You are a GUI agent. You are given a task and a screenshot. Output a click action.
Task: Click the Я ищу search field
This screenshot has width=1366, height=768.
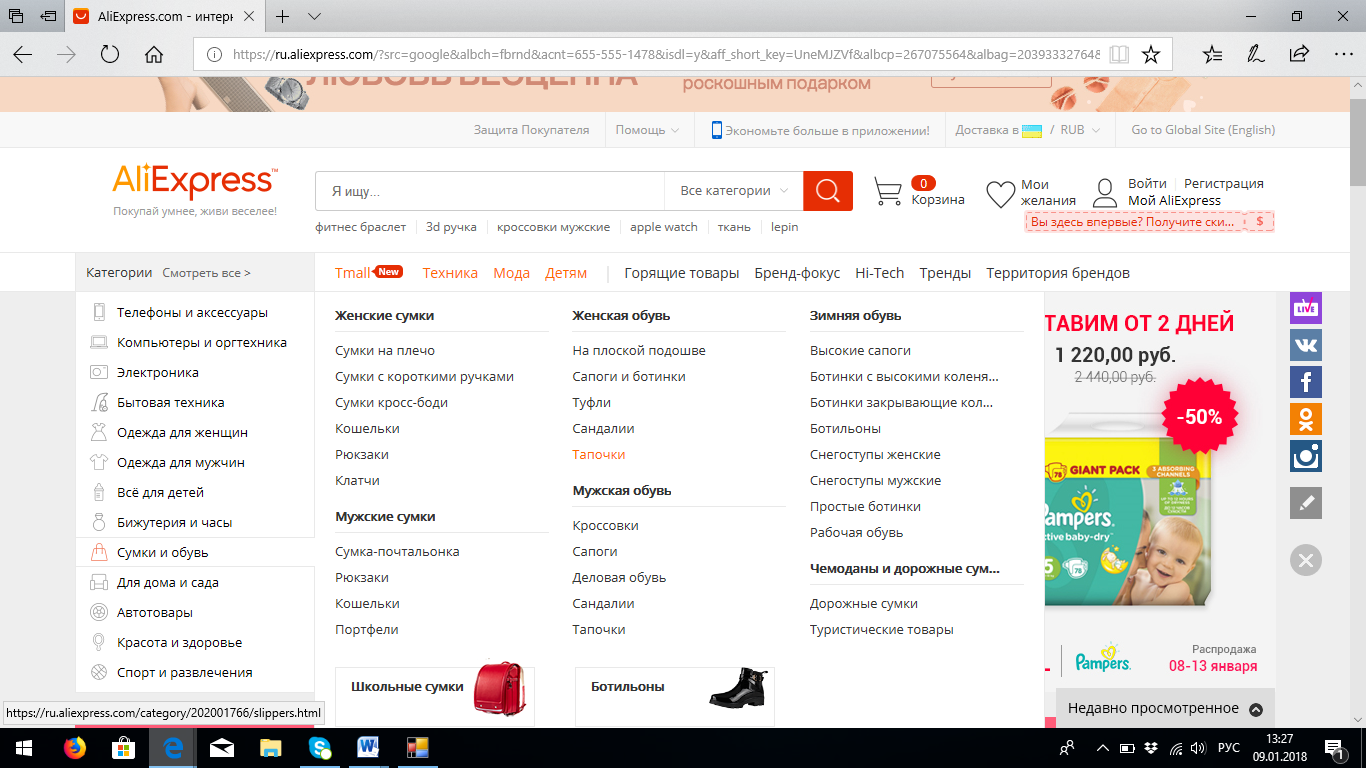pyautogui.click(x=490, y=191)
